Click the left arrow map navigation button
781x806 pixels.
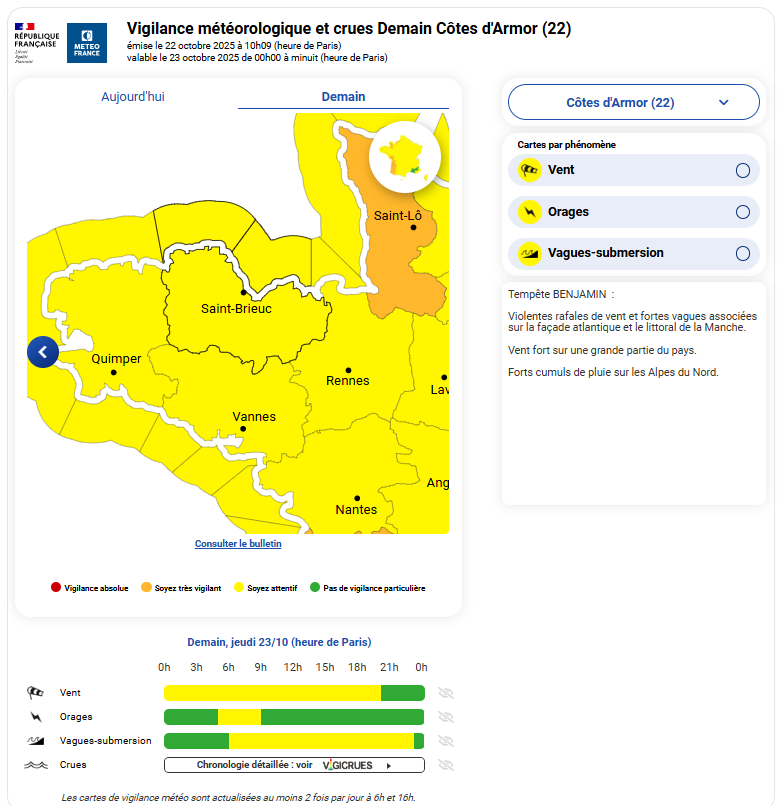[x=43, y=352]
